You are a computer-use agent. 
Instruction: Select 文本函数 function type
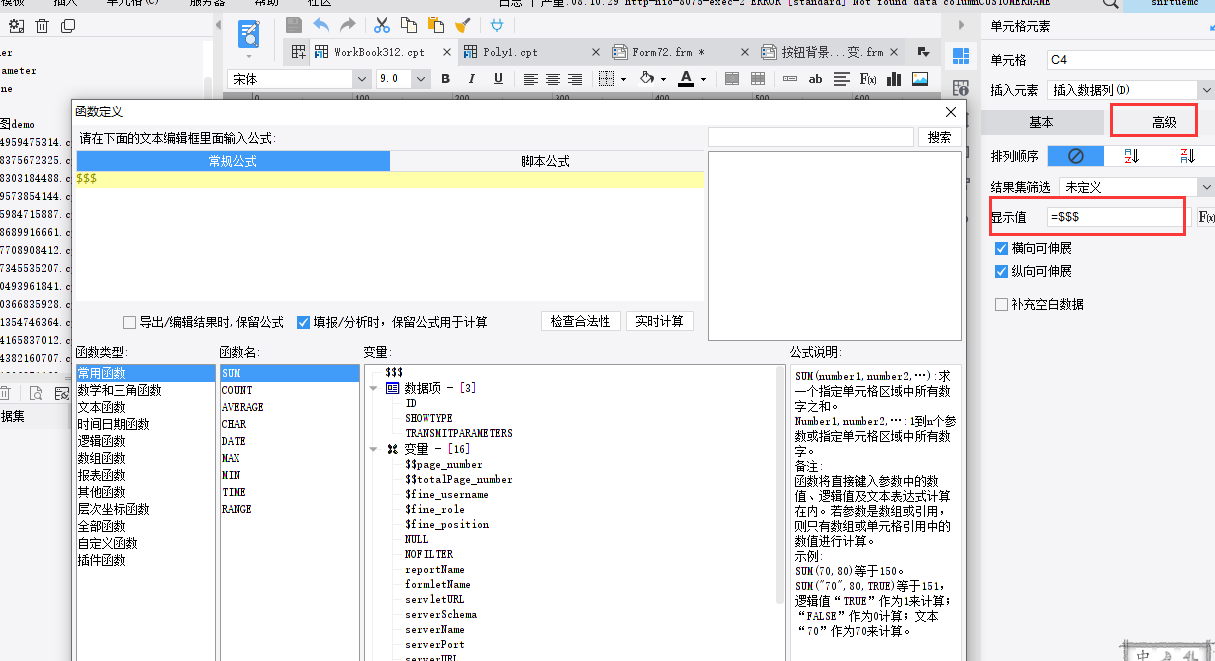(x=102, y=407)
